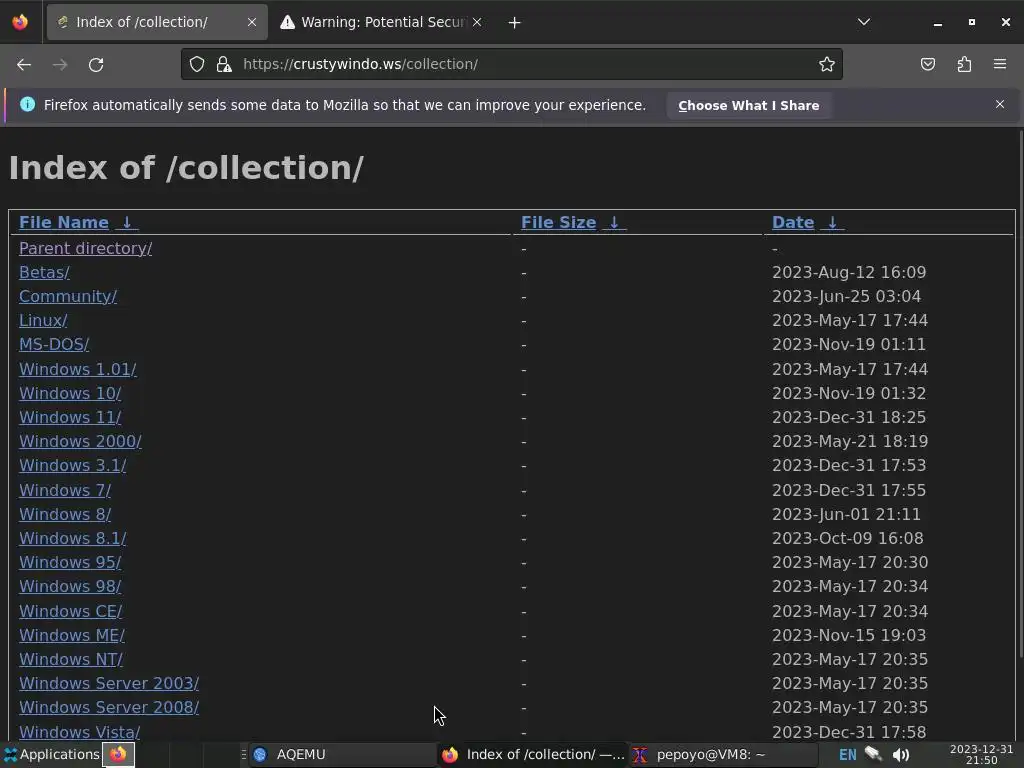Click the page vertical scrollbar
This screenshot has height=768, width=1024.
point(1021,393)
